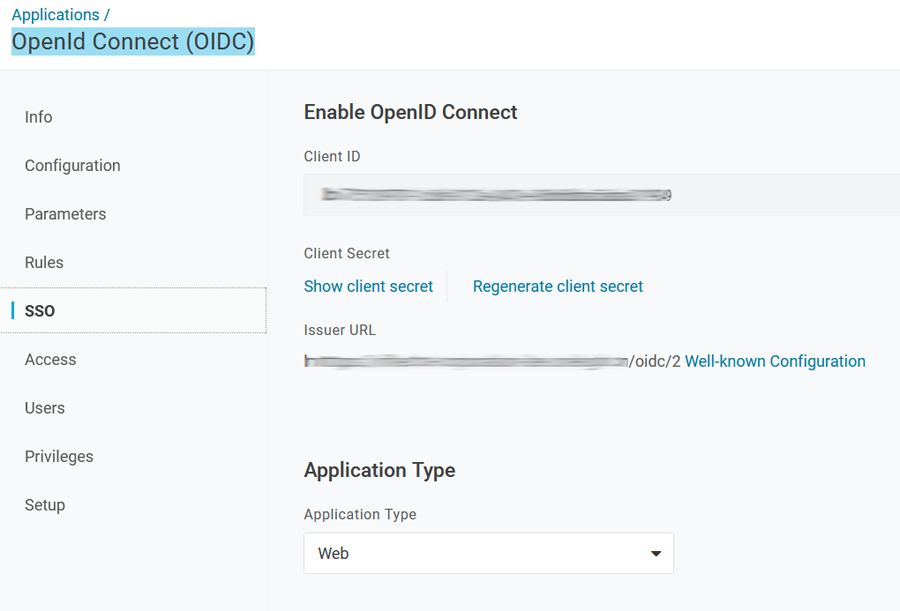
Task: Open the Application Type dropdown showing Web
Action: (x=488, y=553)
